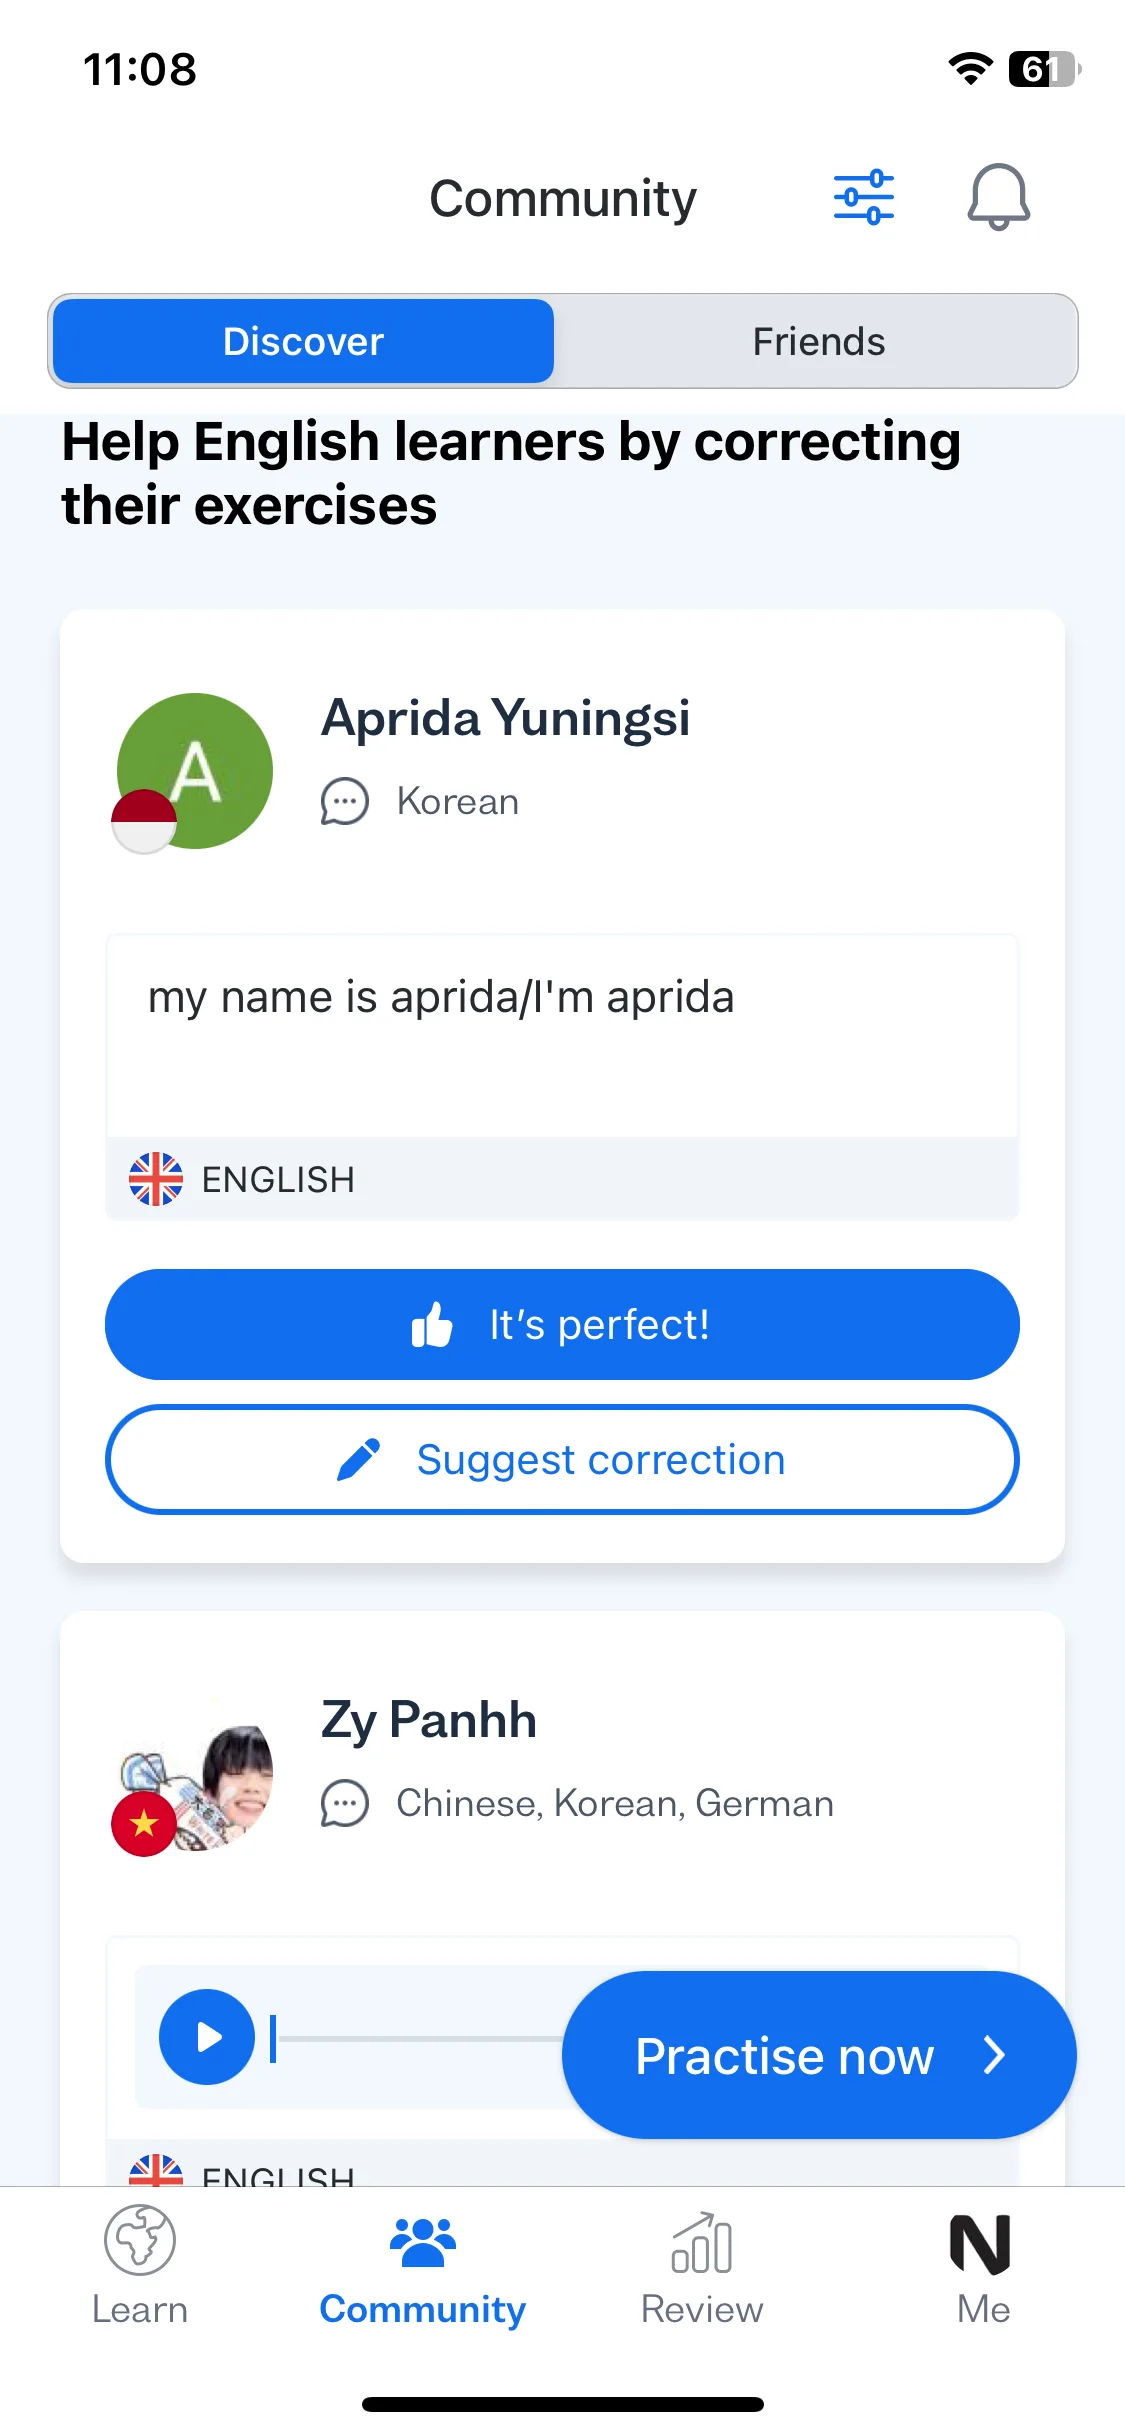Open the community filter settings icon

864,197
